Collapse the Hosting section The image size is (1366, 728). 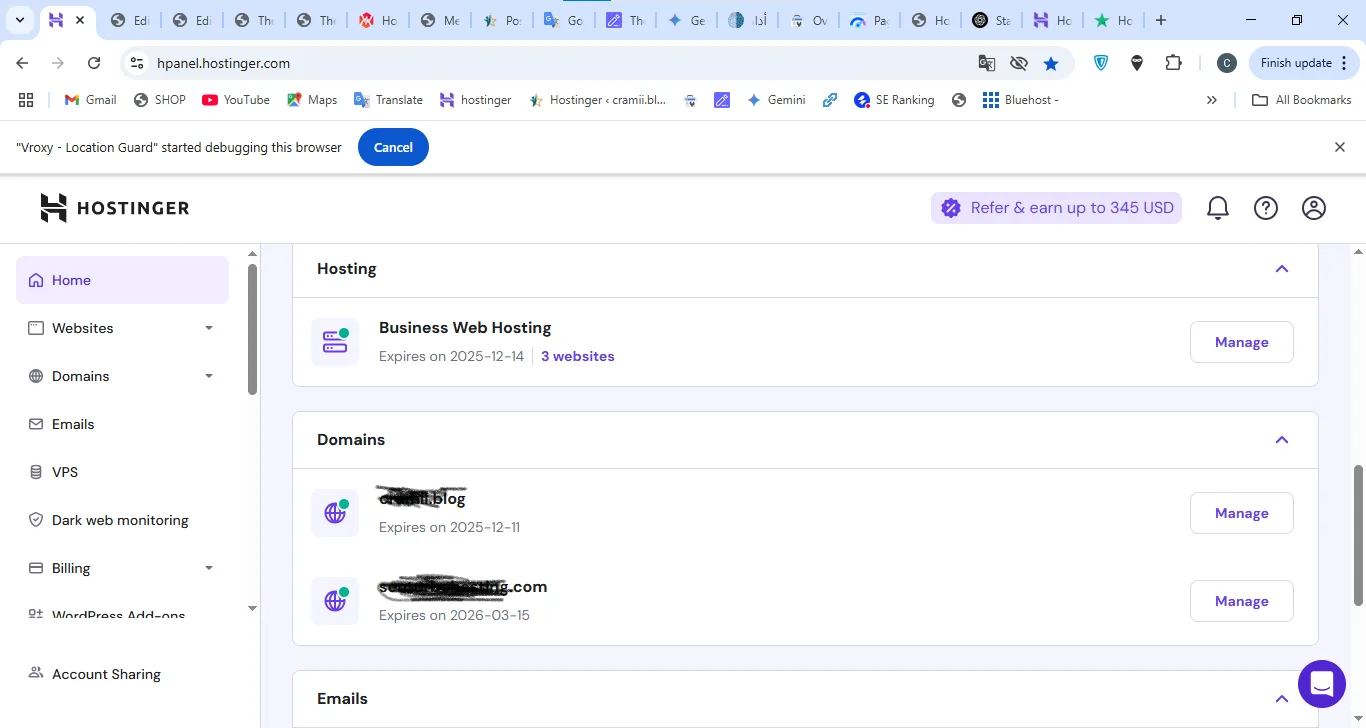tap(1281, 269)
